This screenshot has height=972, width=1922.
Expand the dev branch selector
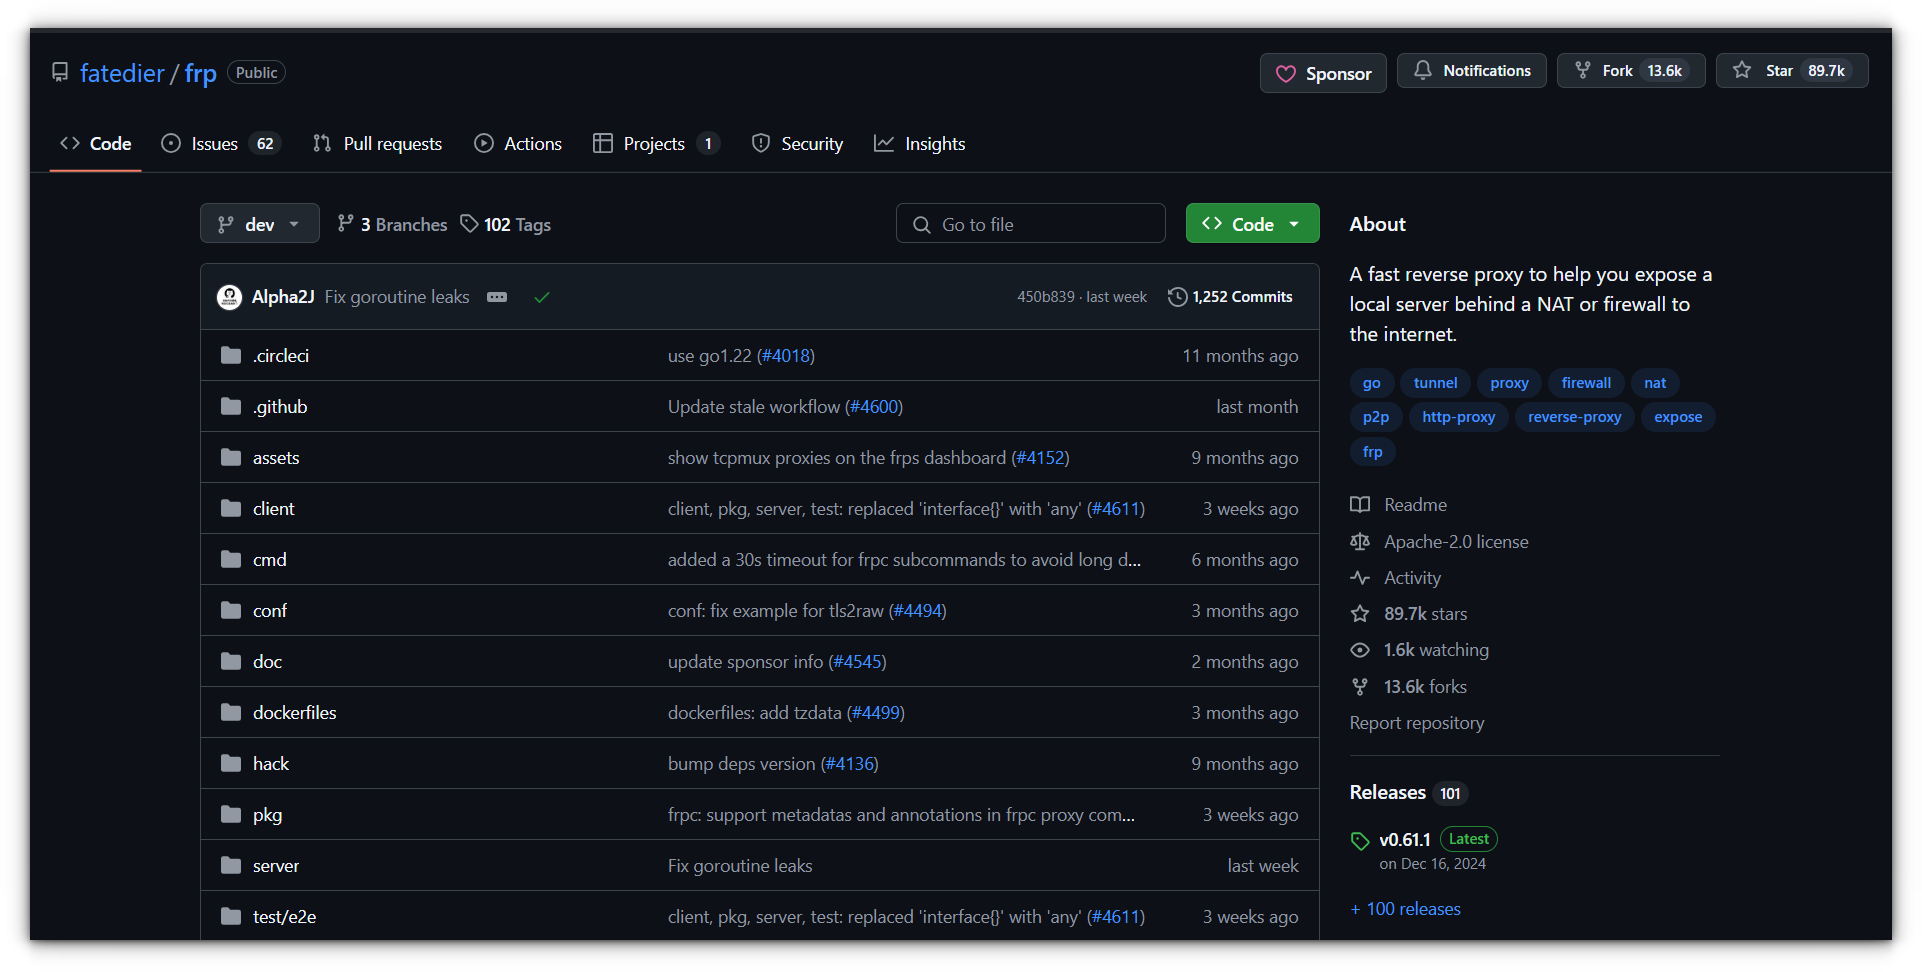click(x=259, y=223)
